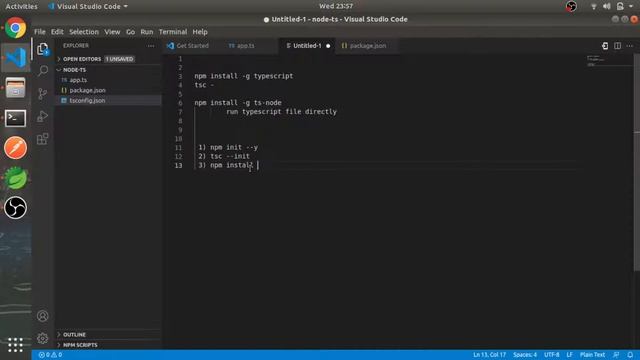Show Applications grid in dock
Viewport: 640px width, 360px height.
(16, 345)
